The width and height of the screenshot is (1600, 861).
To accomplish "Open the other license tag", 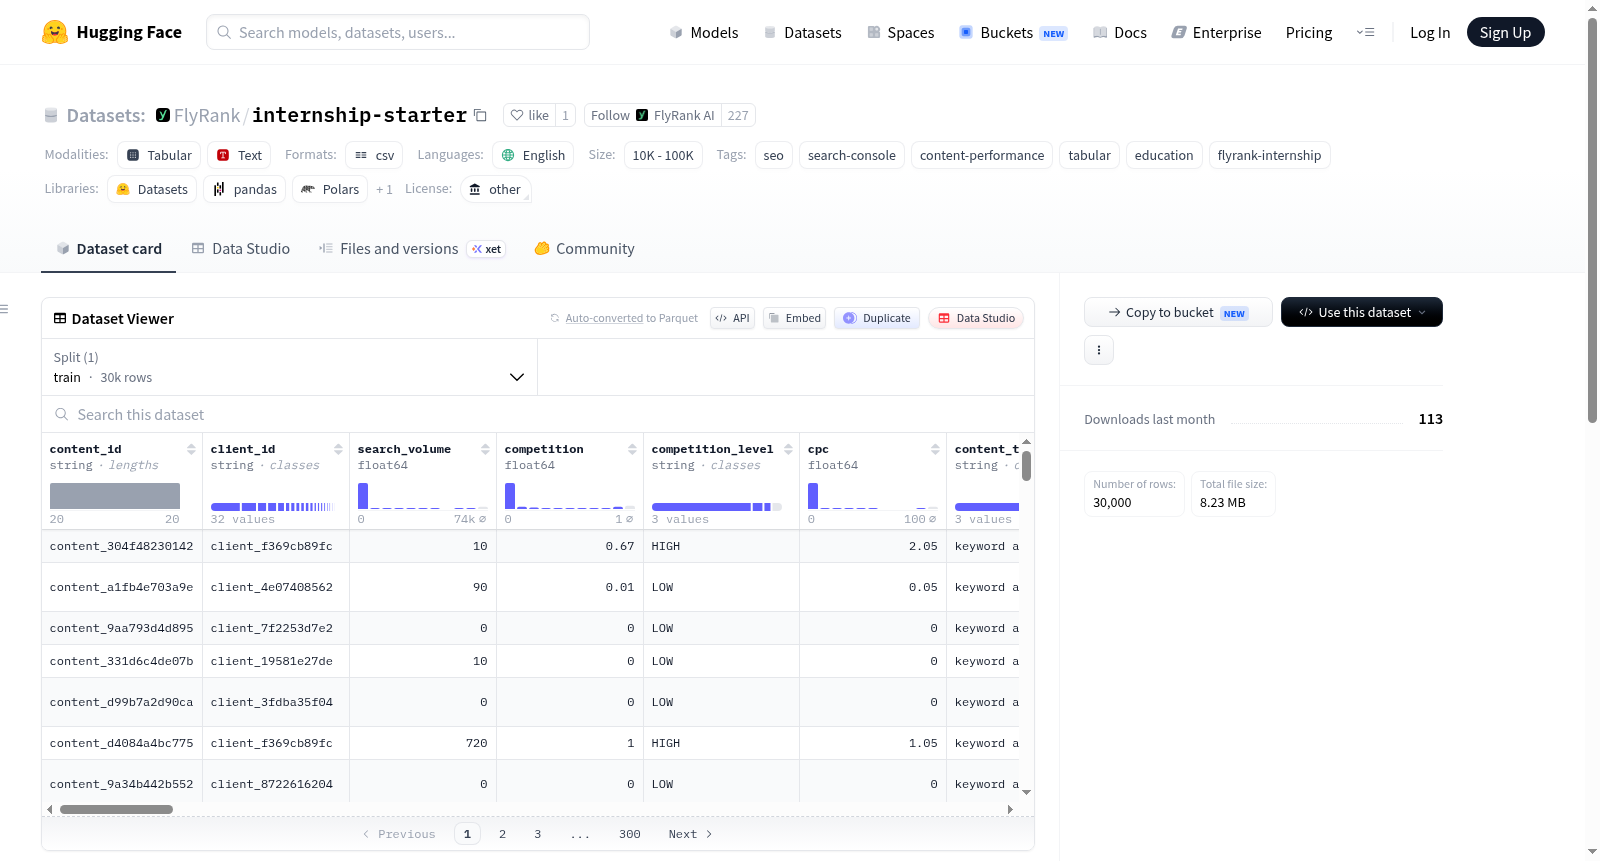I will click(496, 189).
